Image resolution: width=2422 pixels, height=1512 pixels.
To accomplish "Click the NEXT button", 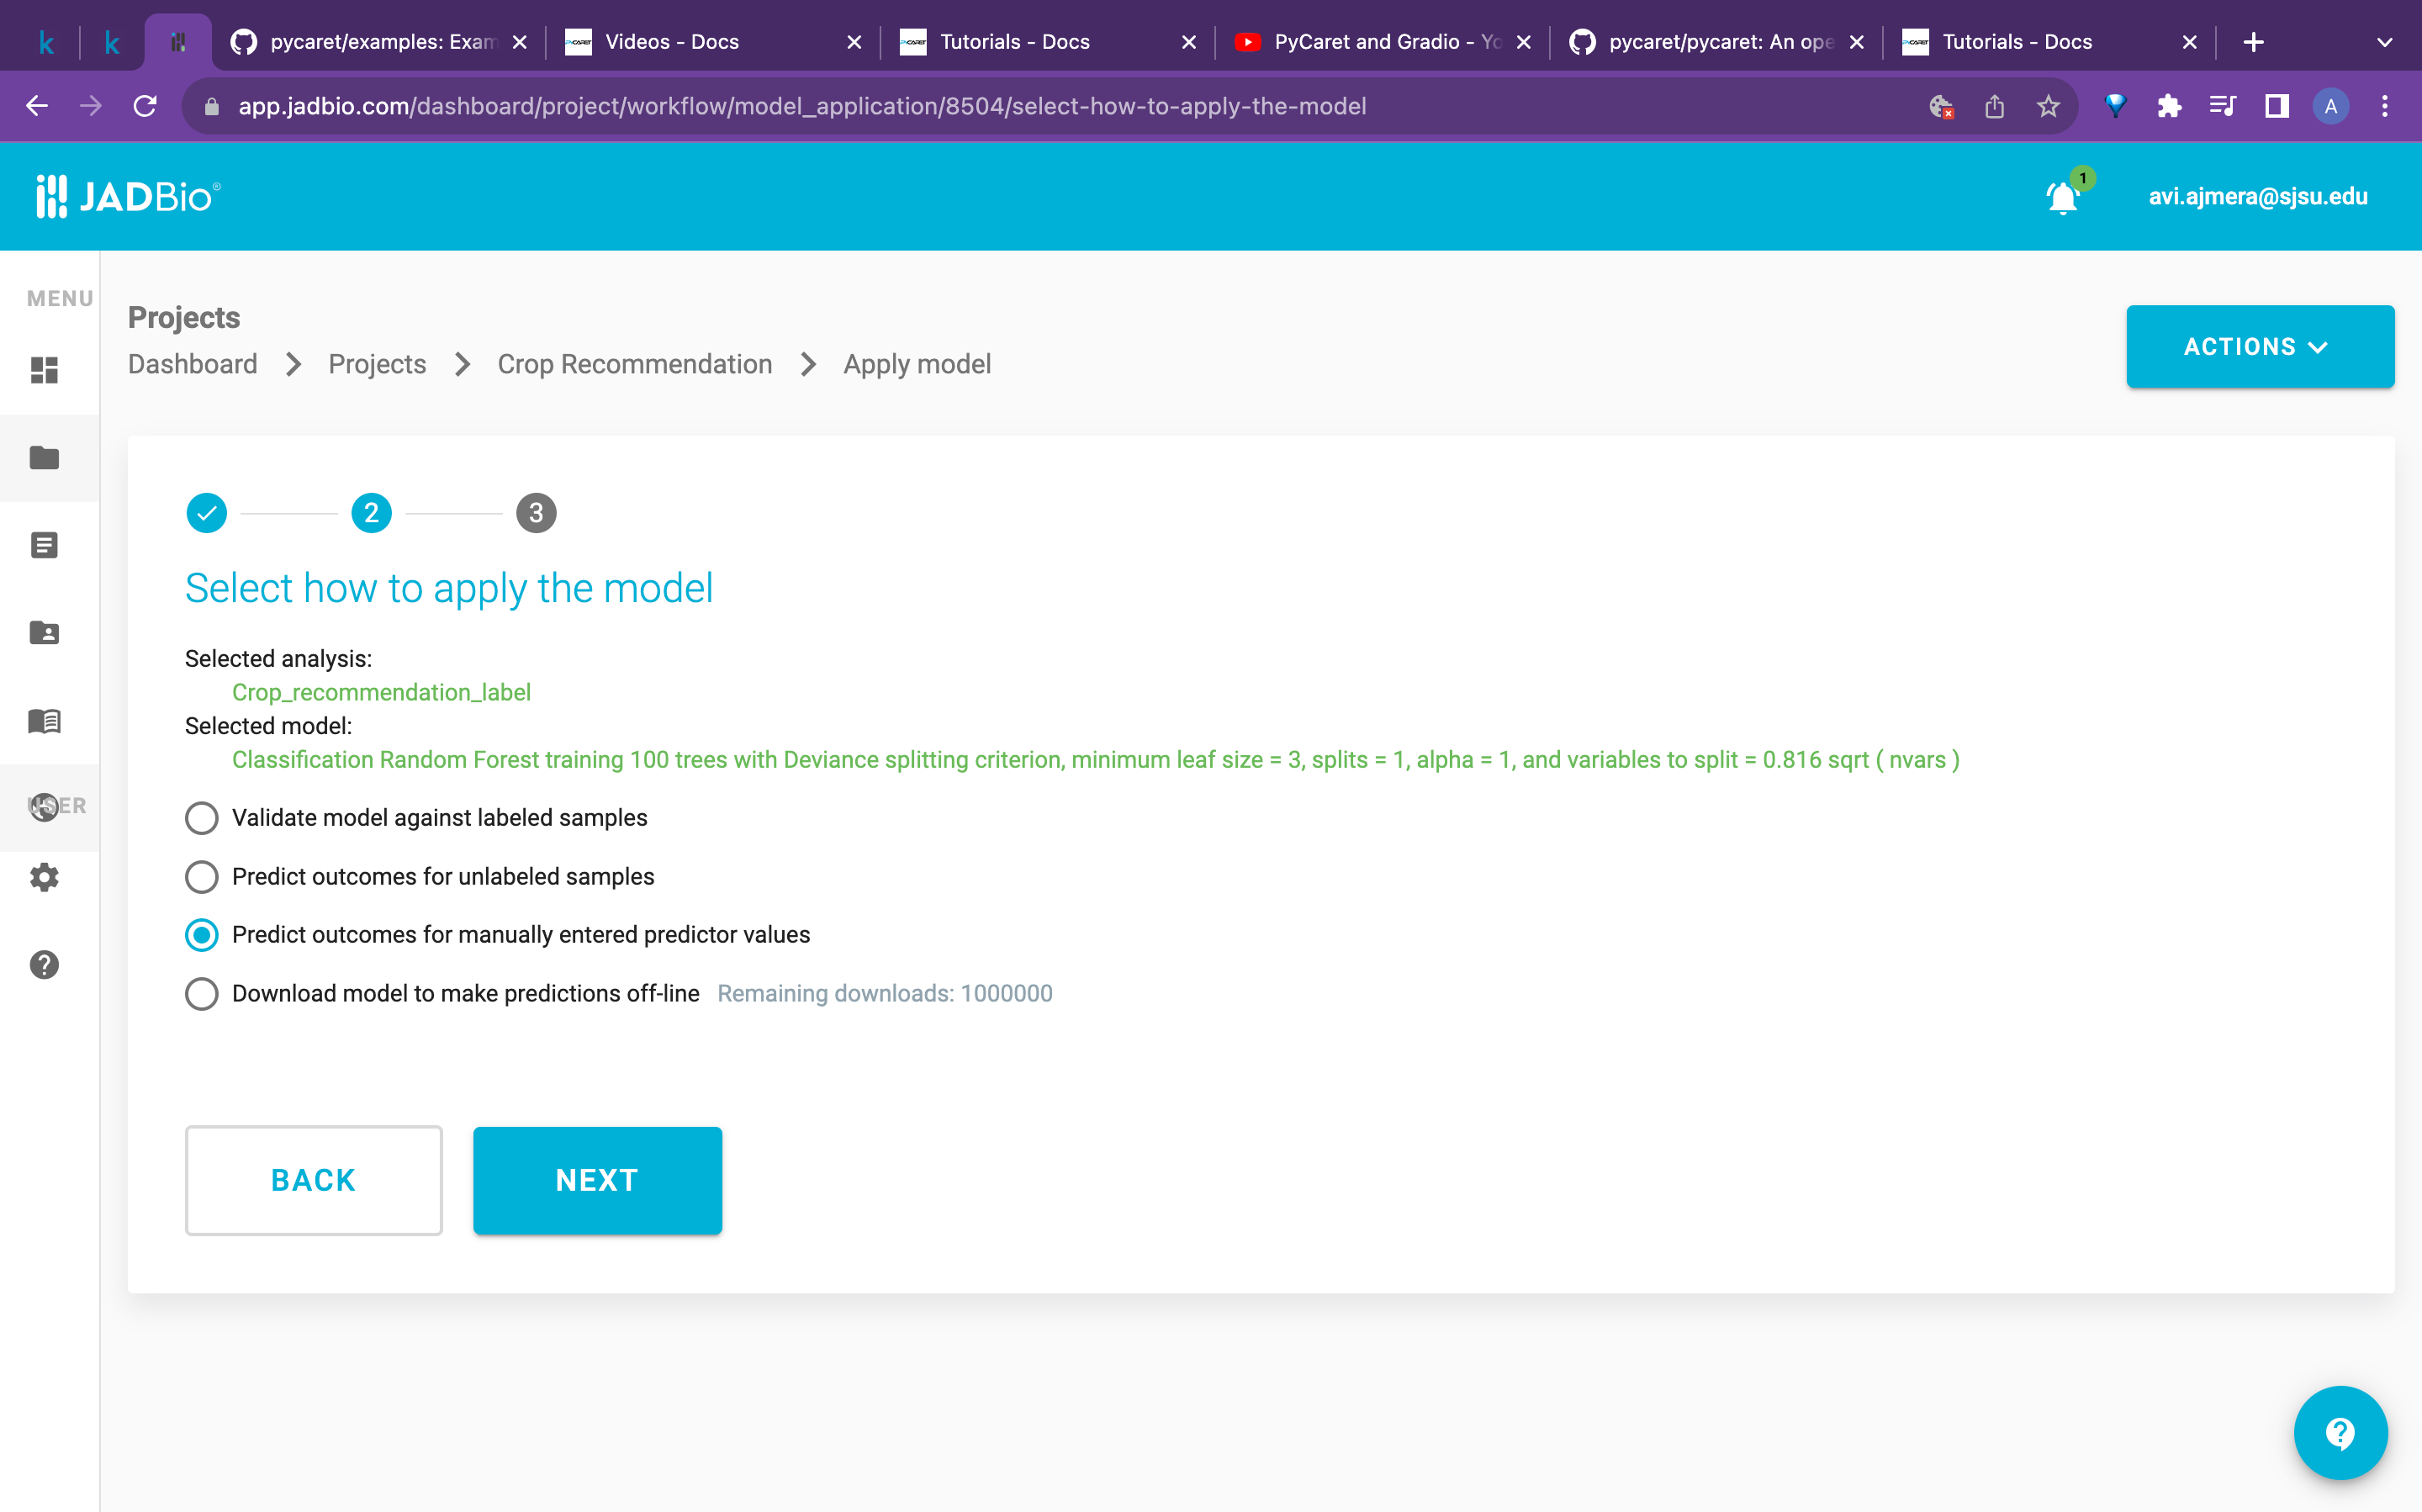I will point(596,1180).
